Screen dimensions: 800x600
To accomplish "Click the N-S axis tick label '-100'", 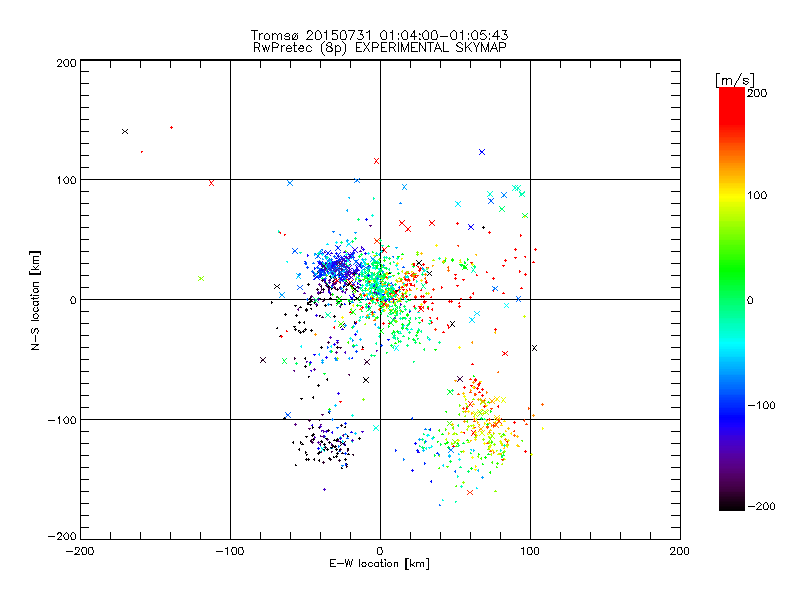I will pos(62,420).
